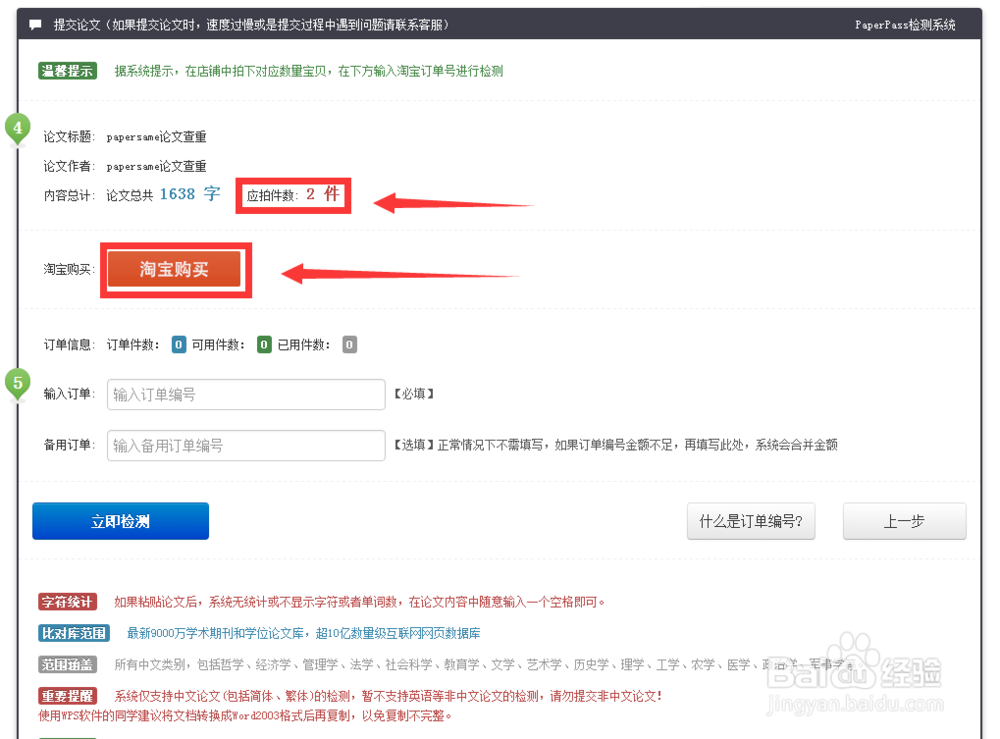Click the 1638 字 word count text
Viewport: 1000px width, 739px height.
click(x=189, y=194)
